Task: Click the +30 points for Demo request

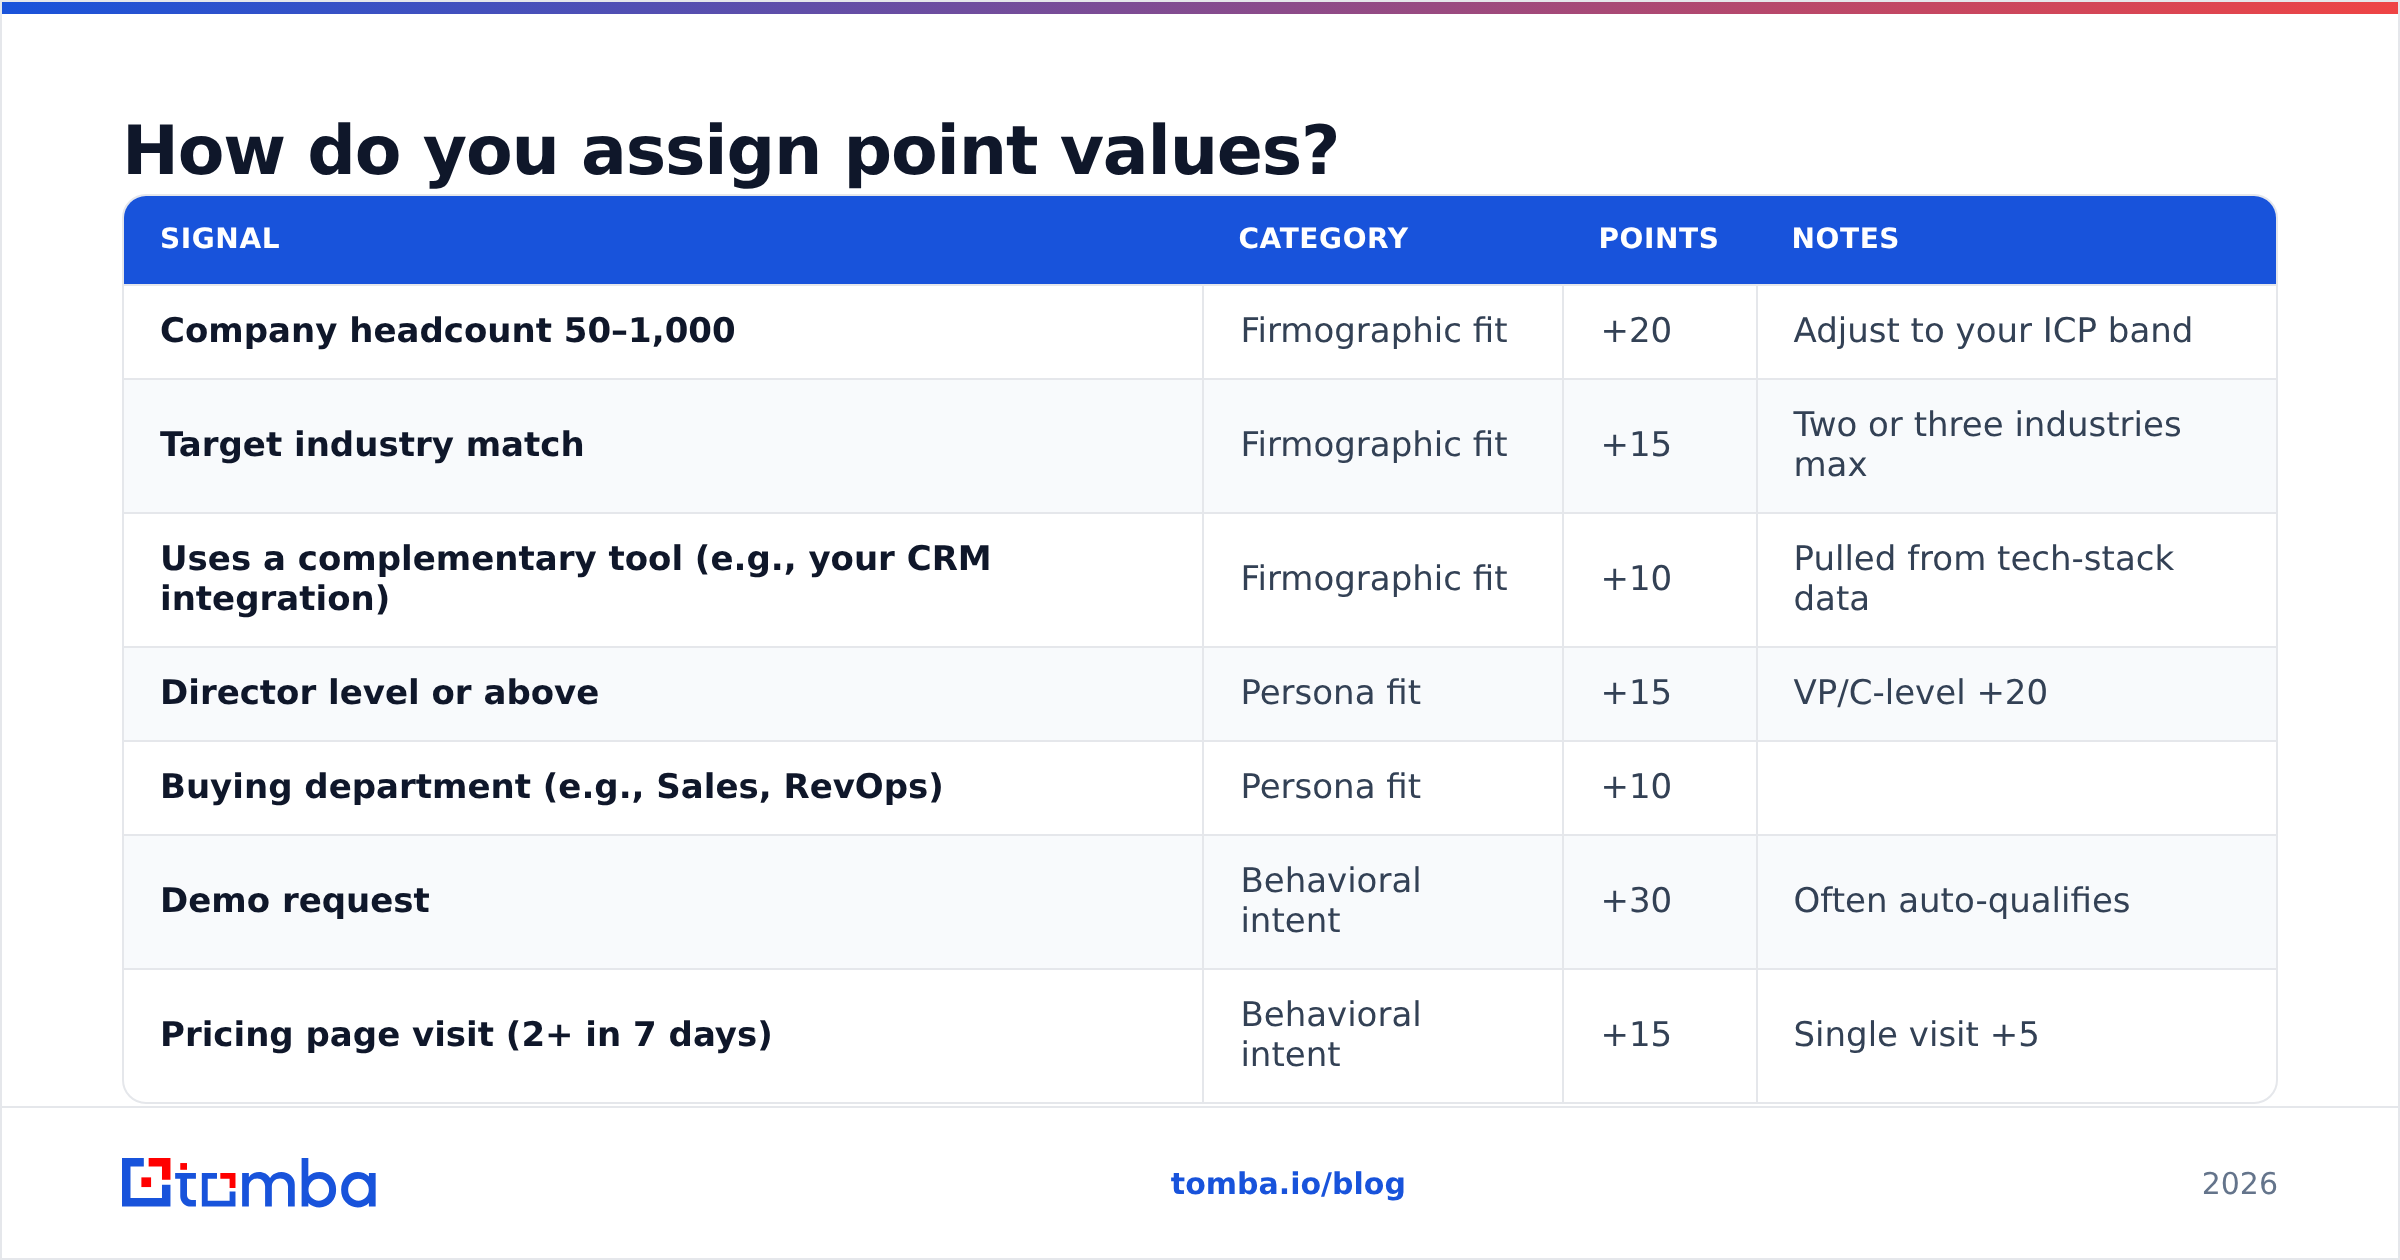Action: point(1636,901)
